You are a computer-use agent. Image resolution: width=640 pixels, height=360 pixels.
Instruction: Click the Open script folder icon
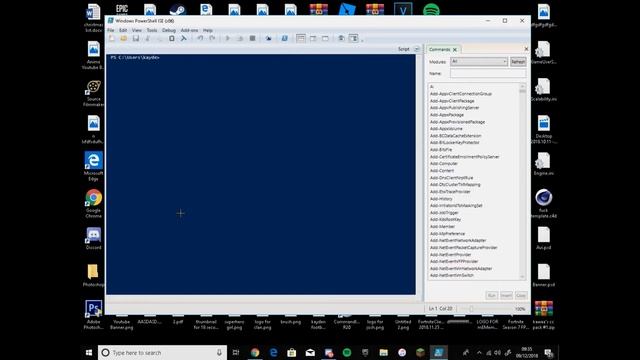[x=124, y=38]
